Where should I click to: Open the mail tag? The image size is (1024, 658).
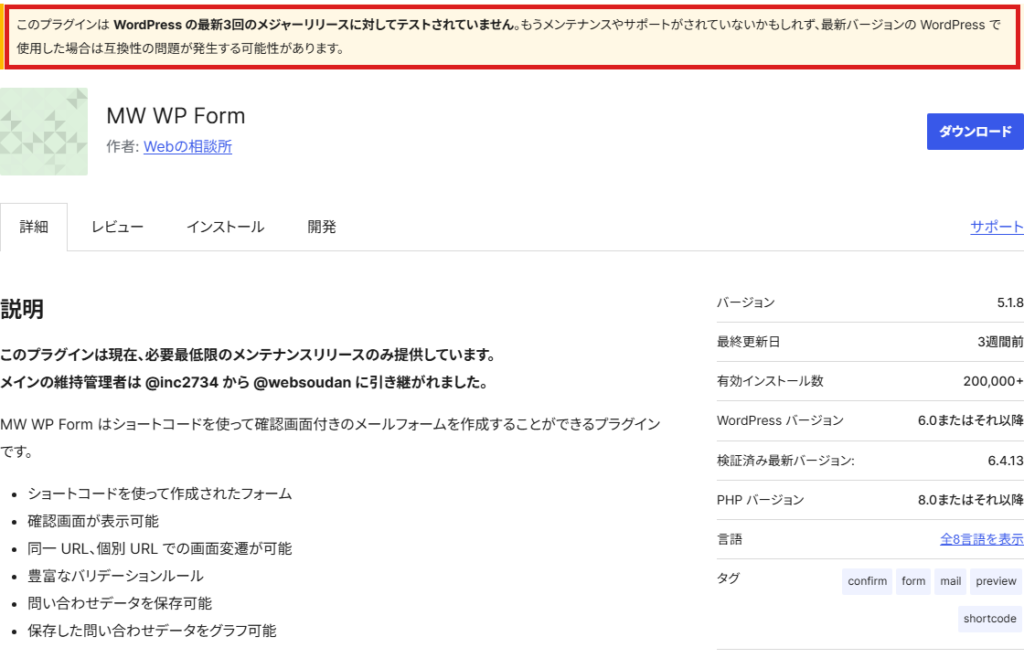click(950, 581)
